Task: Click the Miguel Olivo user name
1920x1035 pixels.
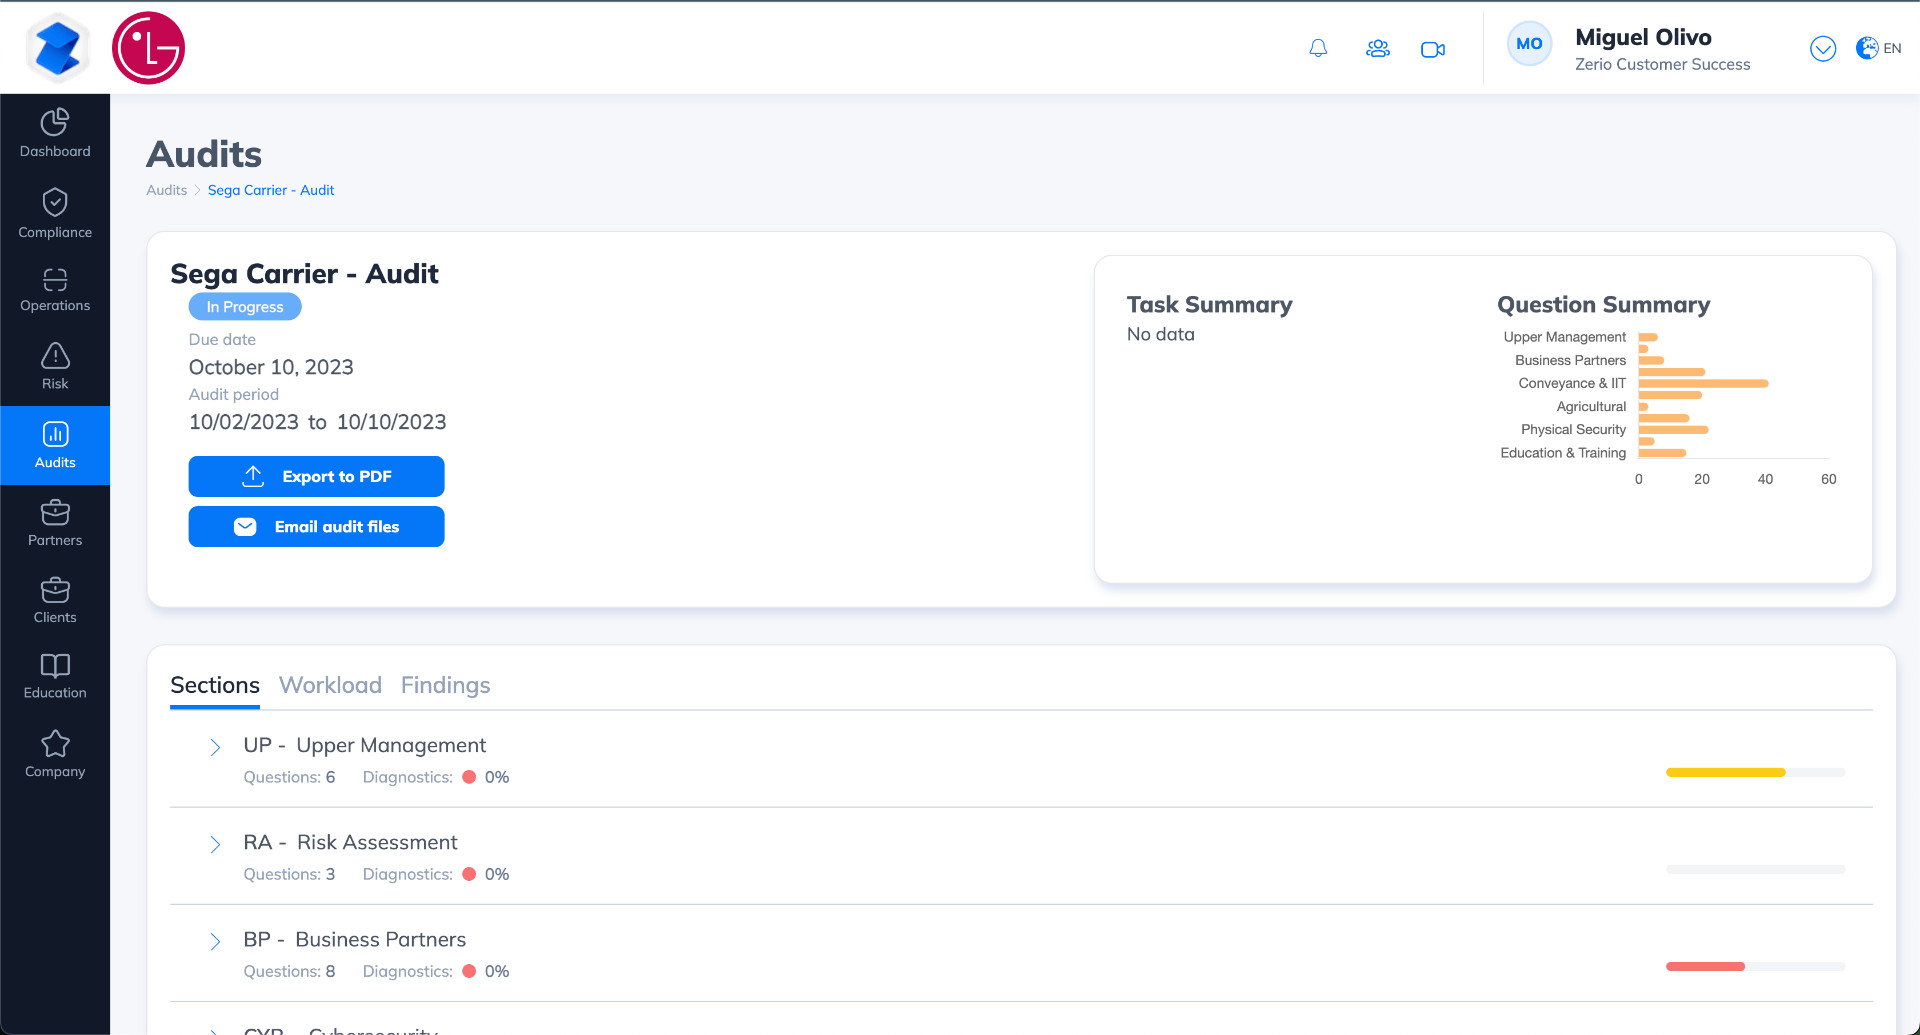Action: coord(1643,37)
